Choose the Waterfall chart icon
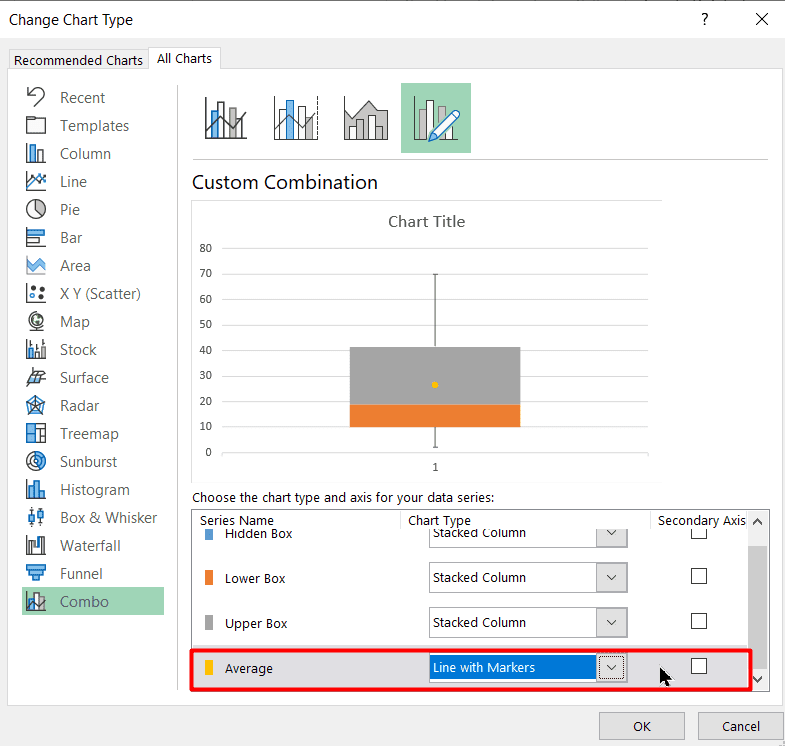Viewport: 785px width, 746px height. (36, 546)
